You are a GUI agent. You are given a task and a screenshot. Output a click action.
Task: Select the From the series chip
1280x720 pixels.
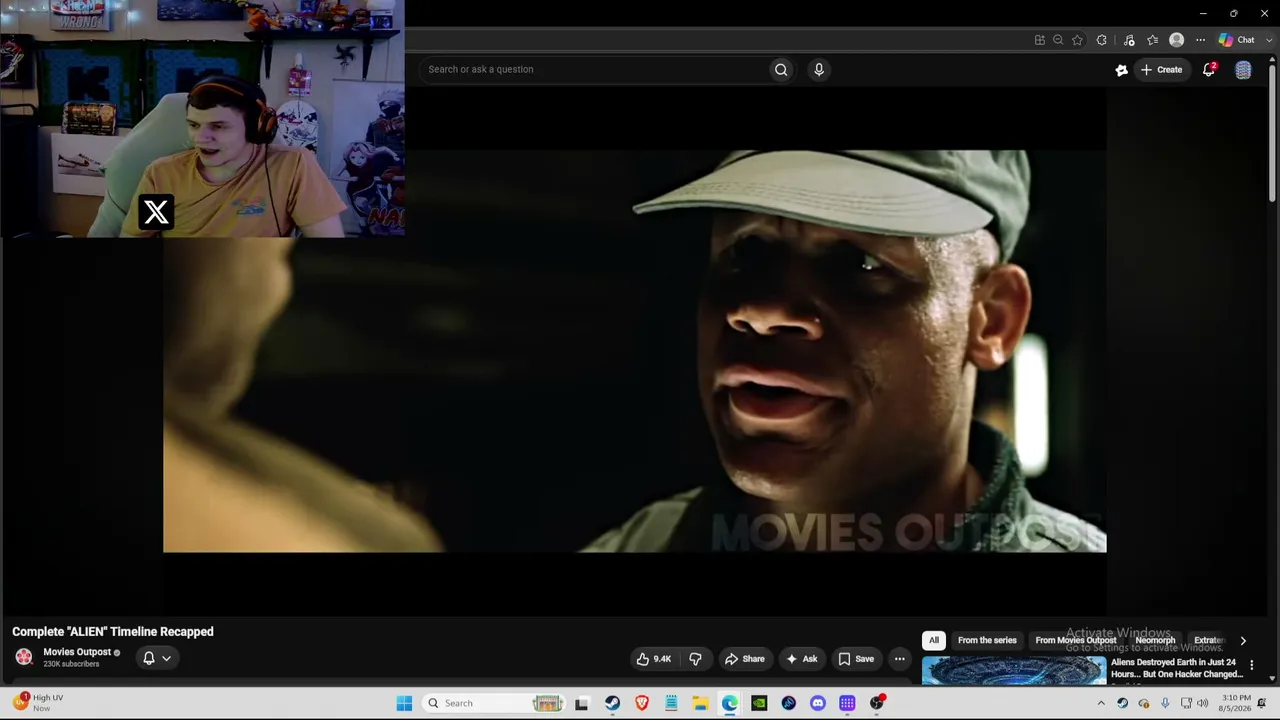click(x=987, y=640)
